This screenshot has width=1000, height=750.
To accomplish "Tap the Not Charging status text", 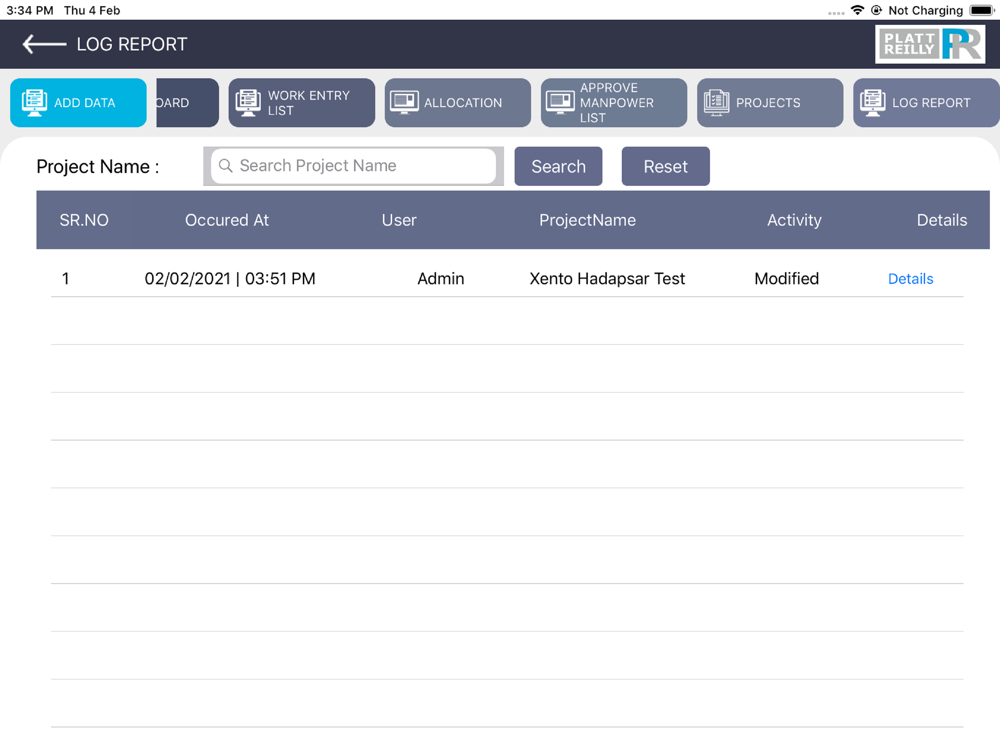I will (x=925, y=10).
